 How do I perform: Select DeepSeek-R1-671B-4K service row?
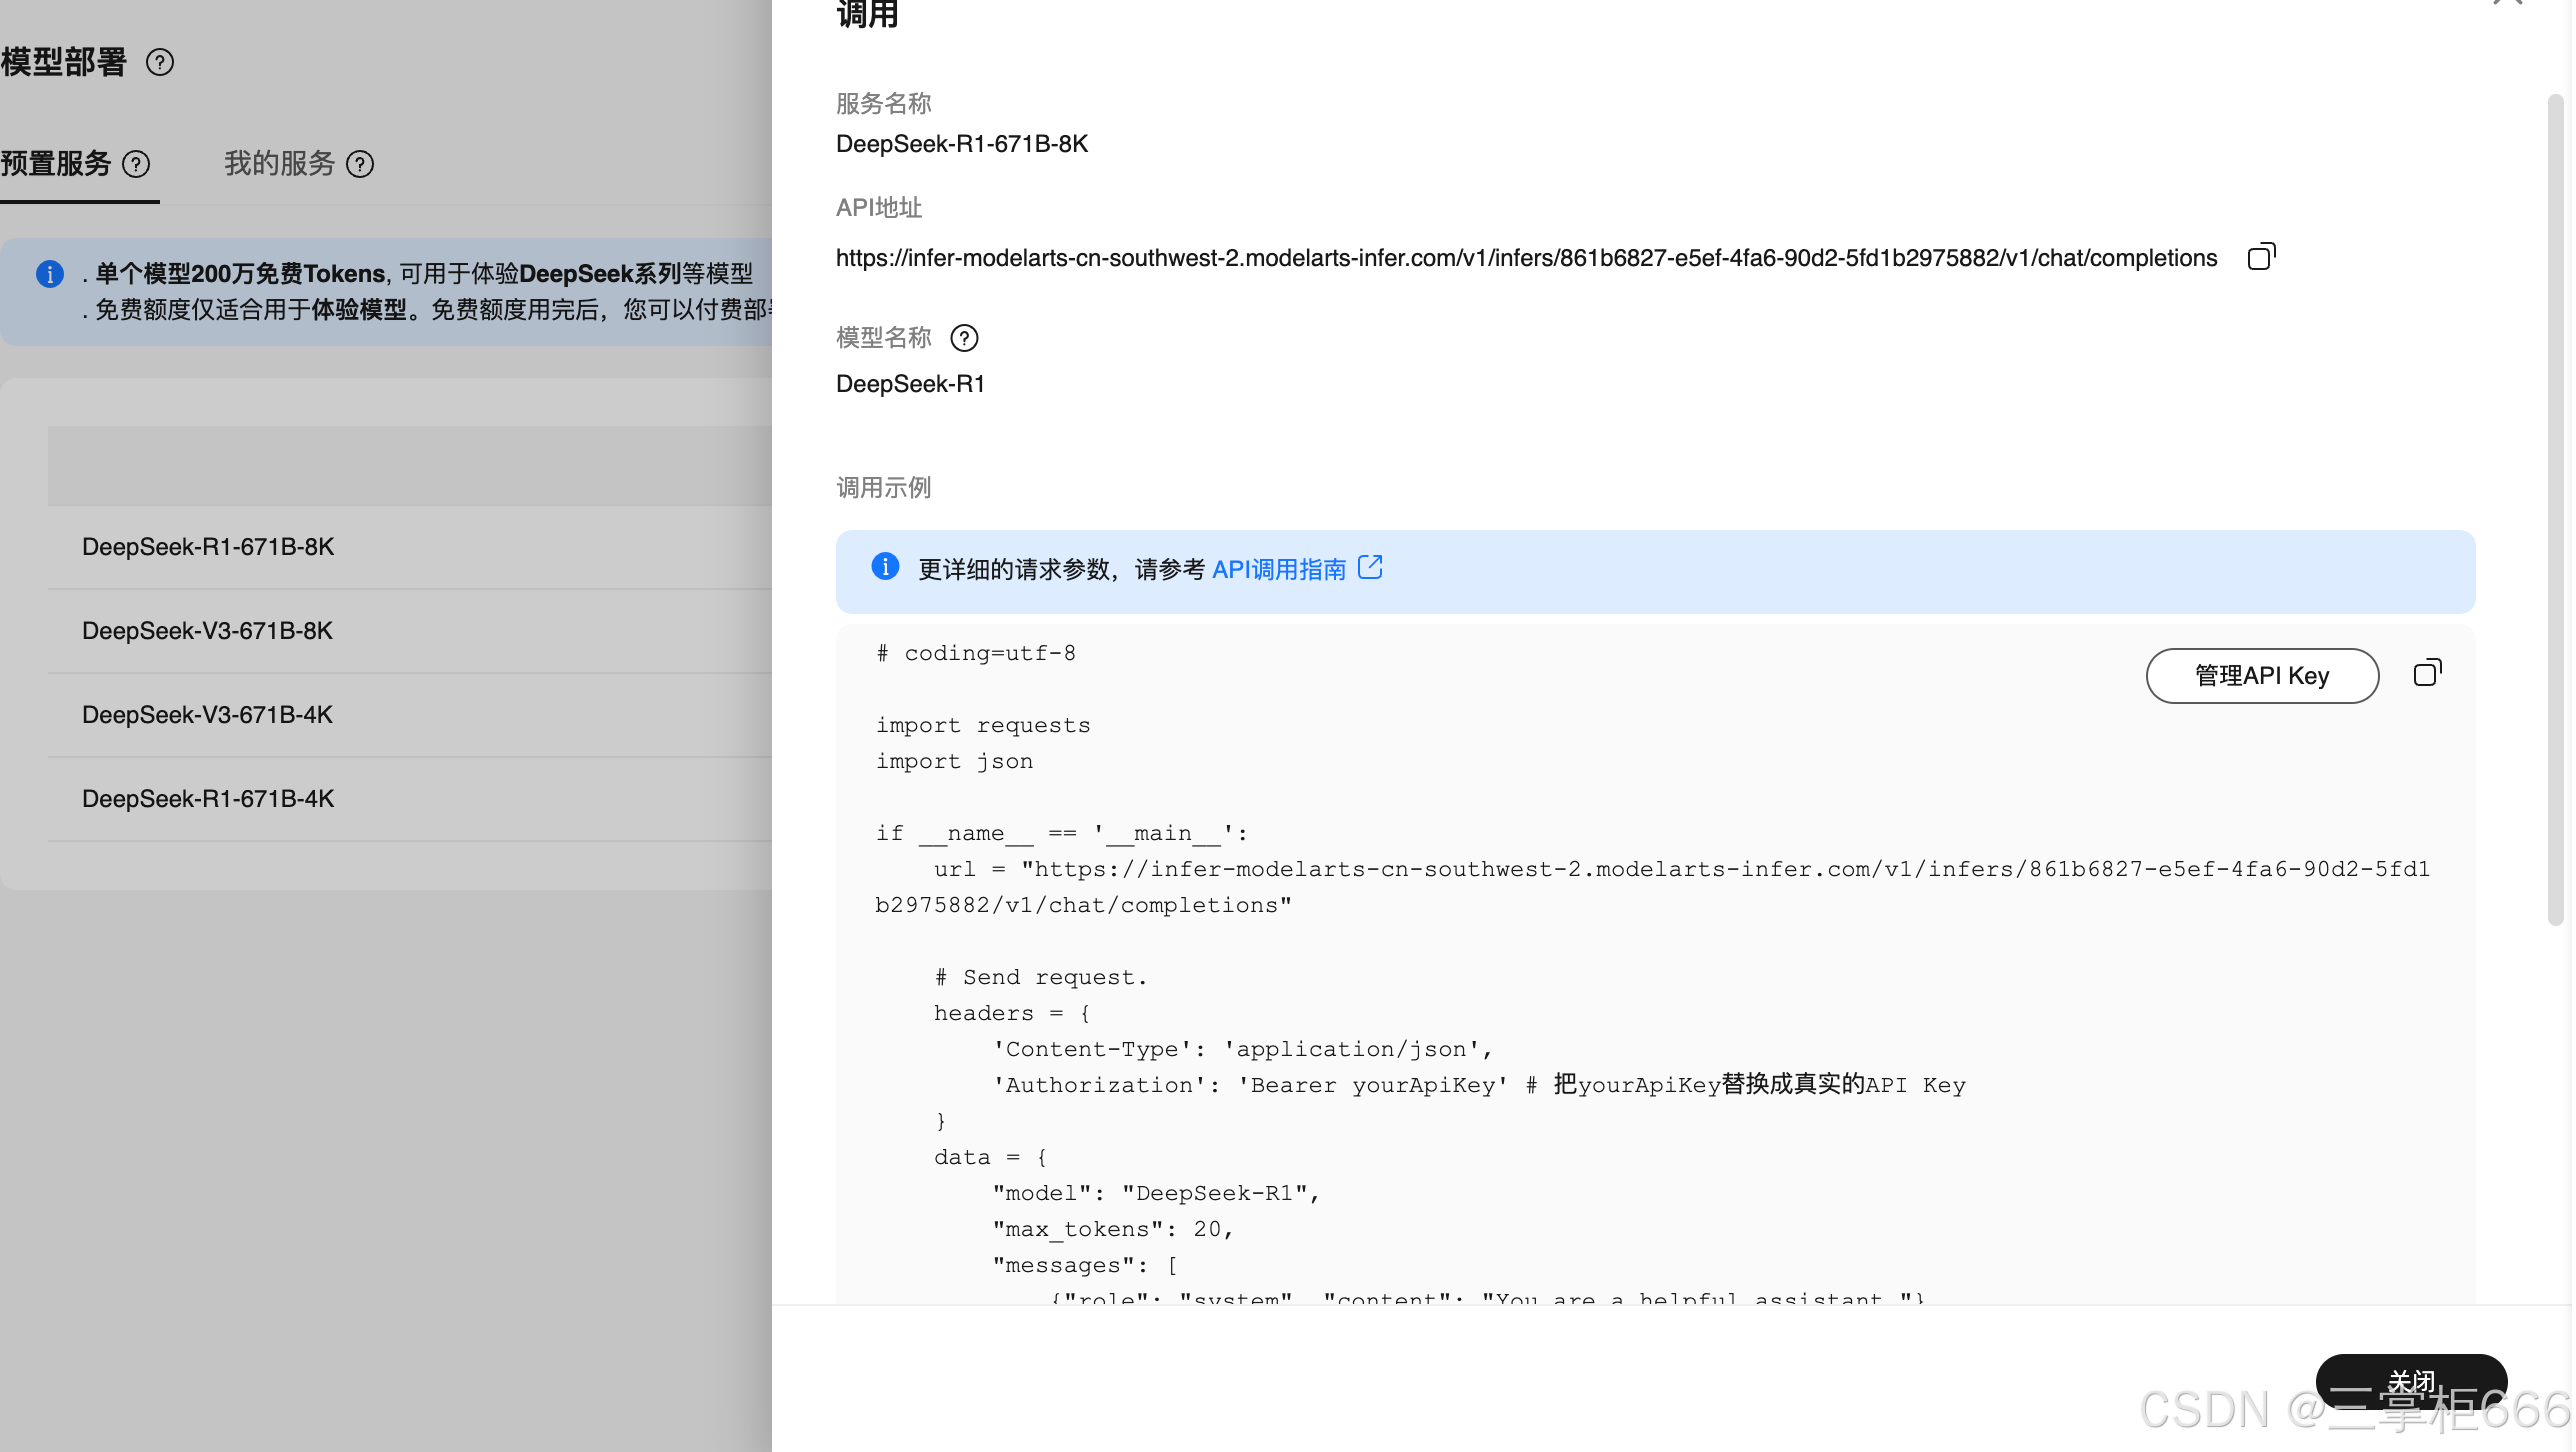pyautogui.click(x=208, y=799)
